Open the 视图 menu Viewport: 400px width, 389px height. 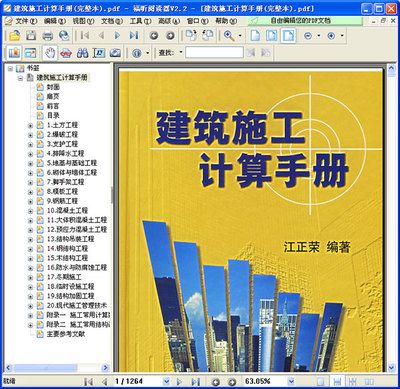(x=83, y=21)
